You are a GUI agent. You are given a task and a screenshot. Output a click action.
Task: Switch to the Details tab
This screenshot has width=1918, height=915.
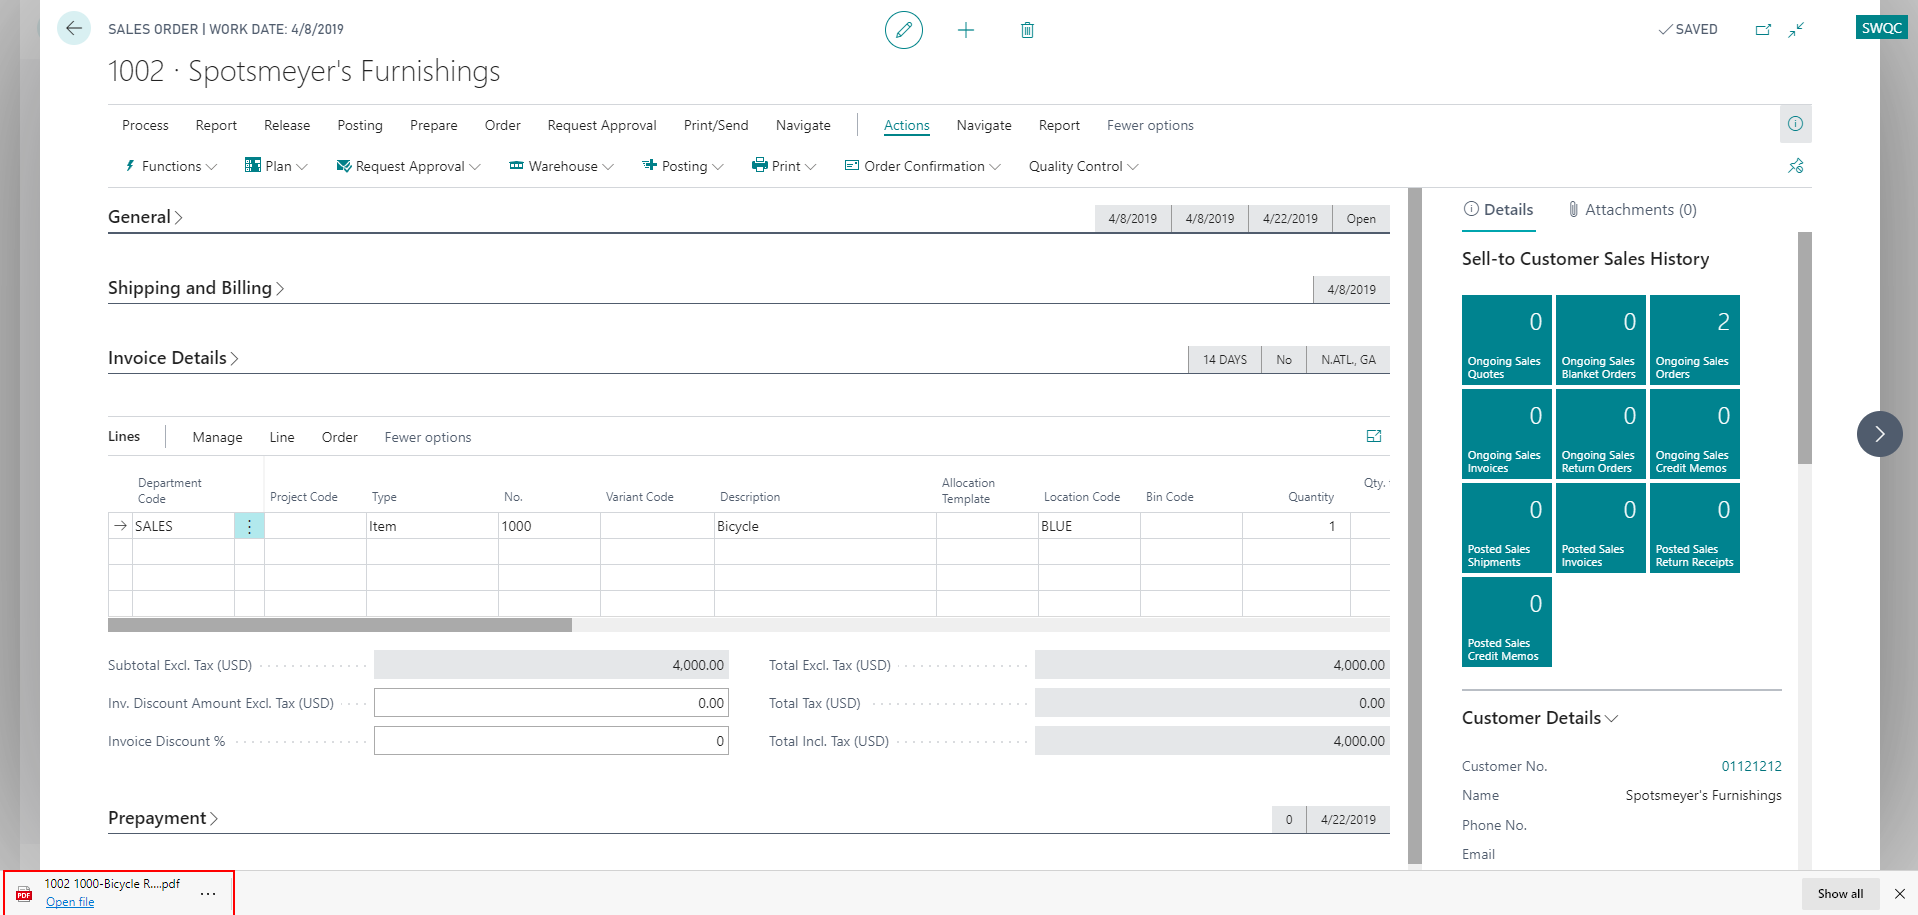pos(1498,210)
